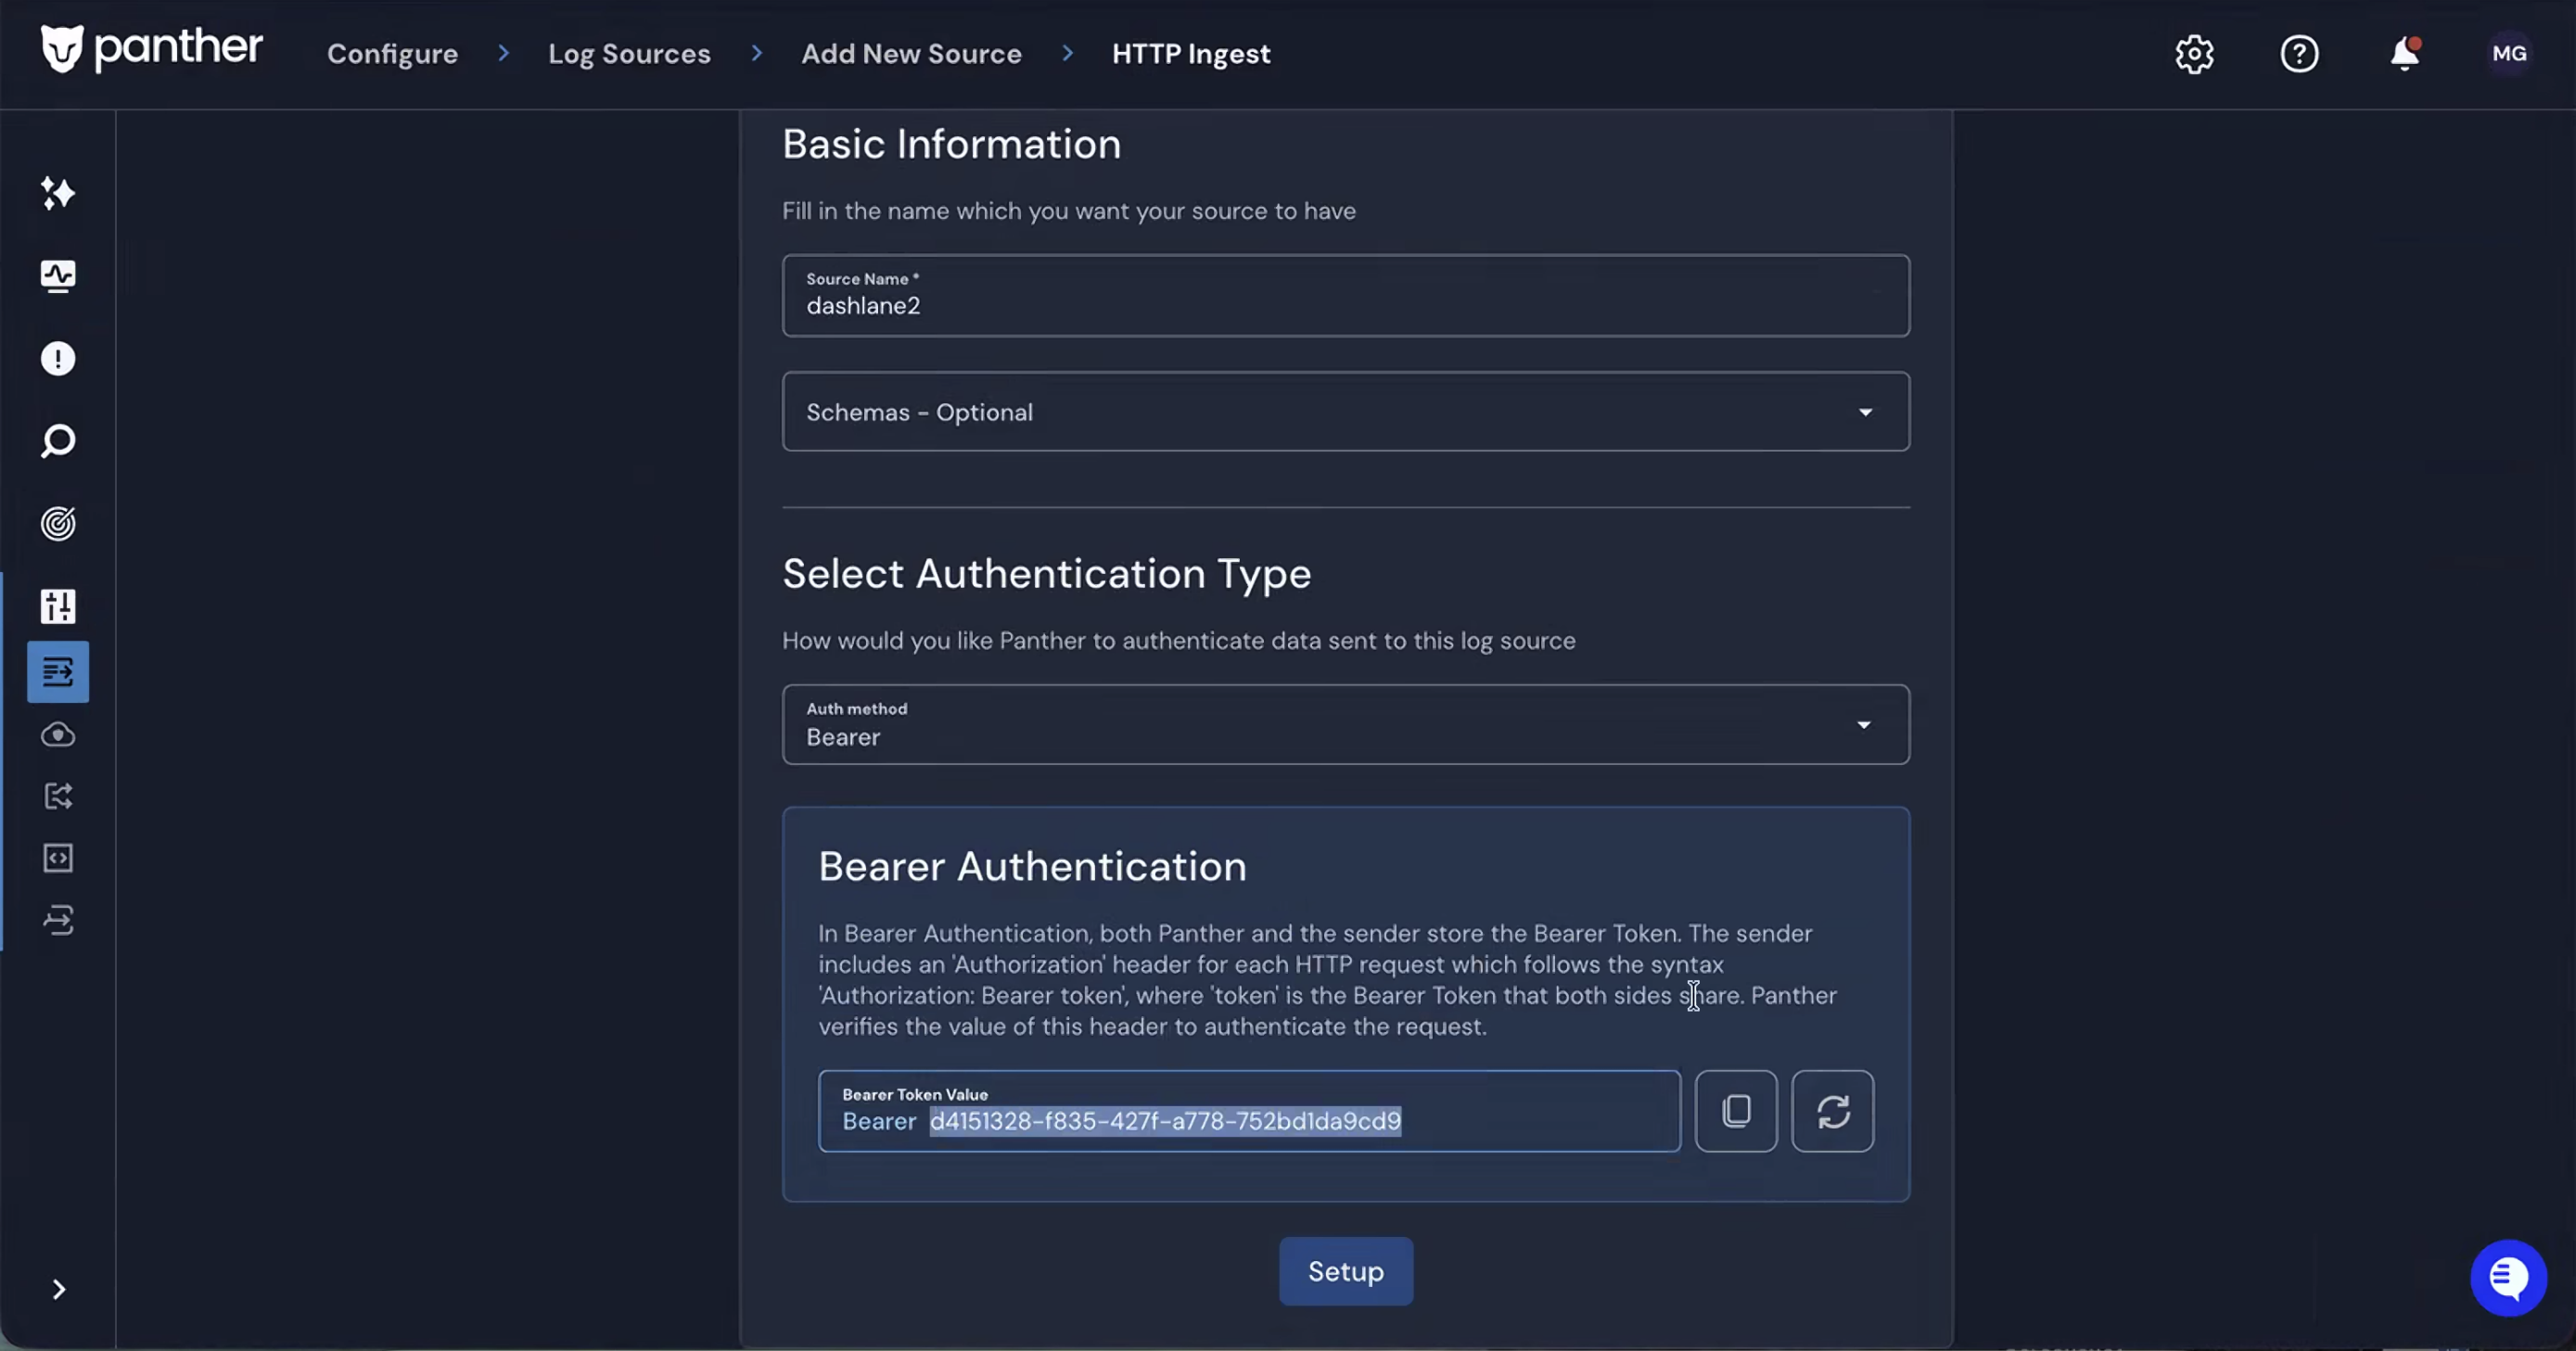Expand the sidebar with bottom chevron
2576x1351 pixels.
pyautogui.click(x=59, y=1290)
